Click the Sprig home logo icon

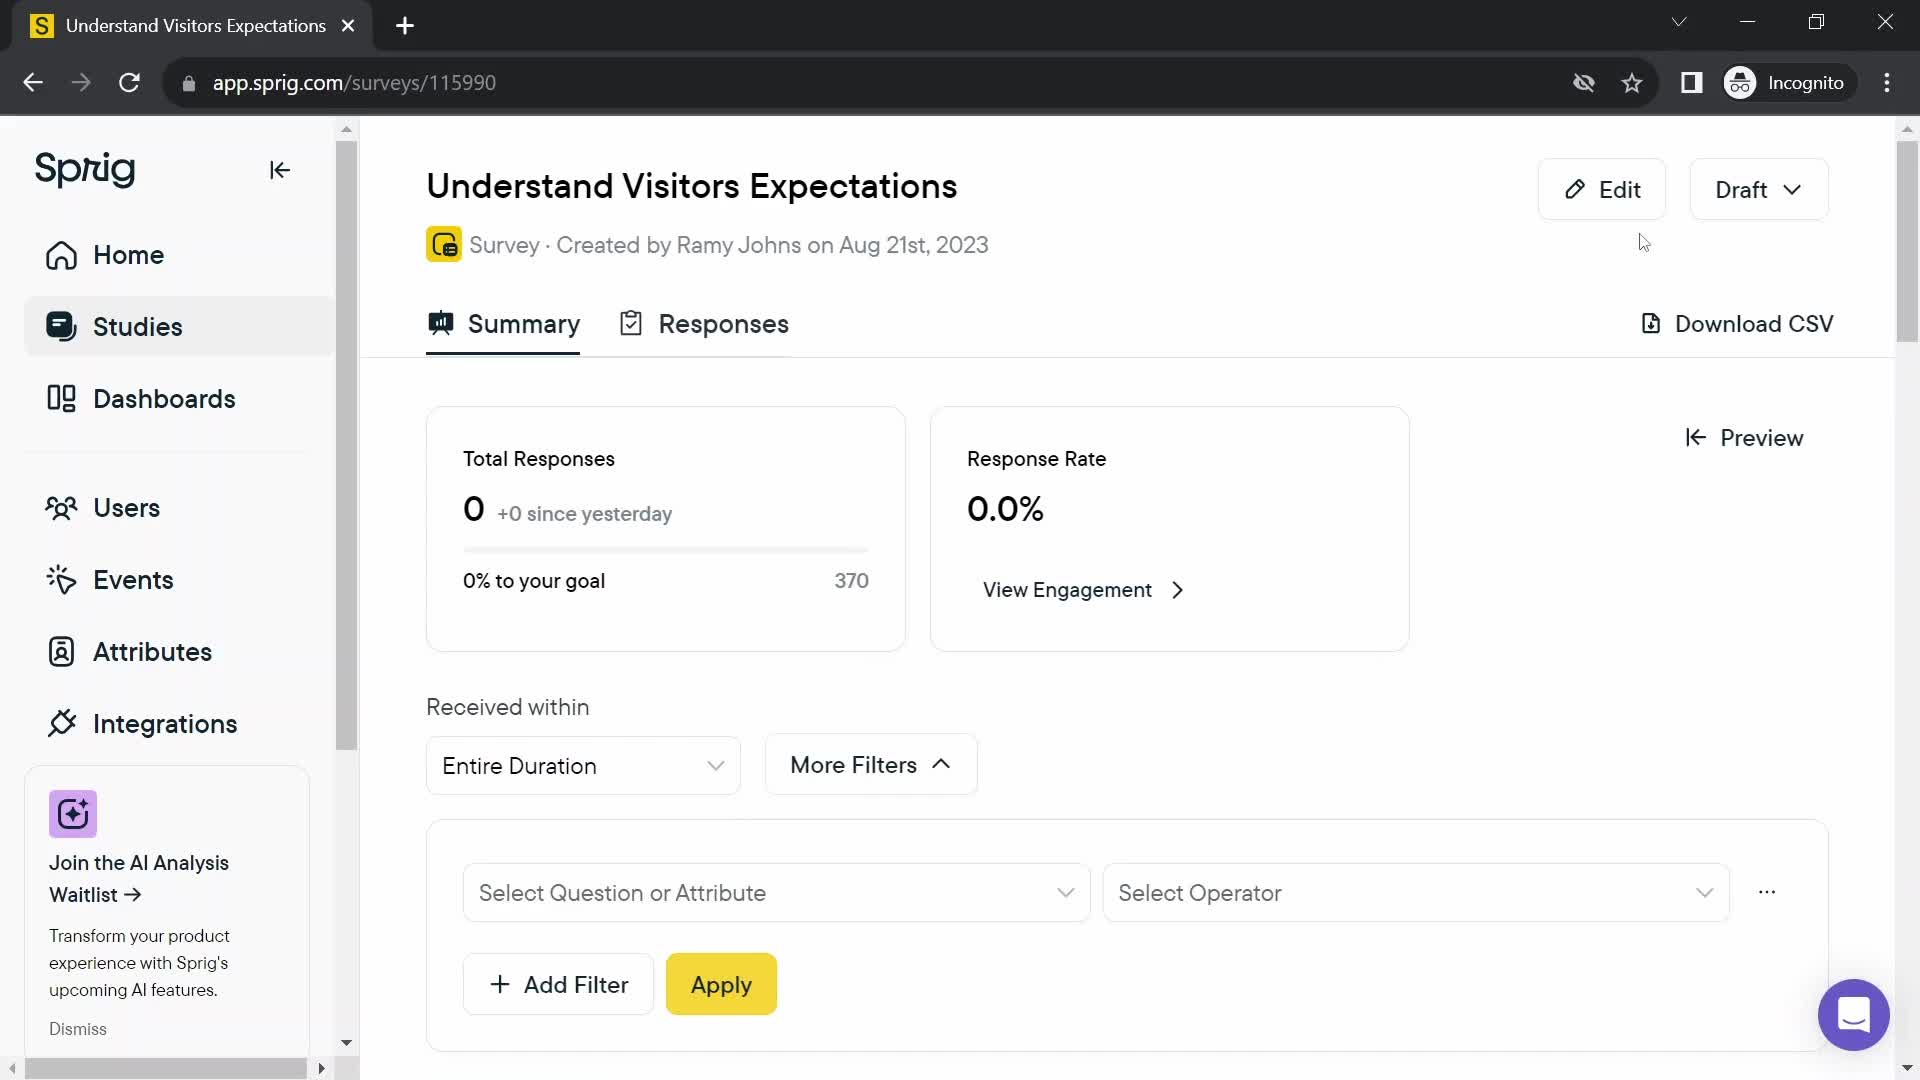click(86, 169)
